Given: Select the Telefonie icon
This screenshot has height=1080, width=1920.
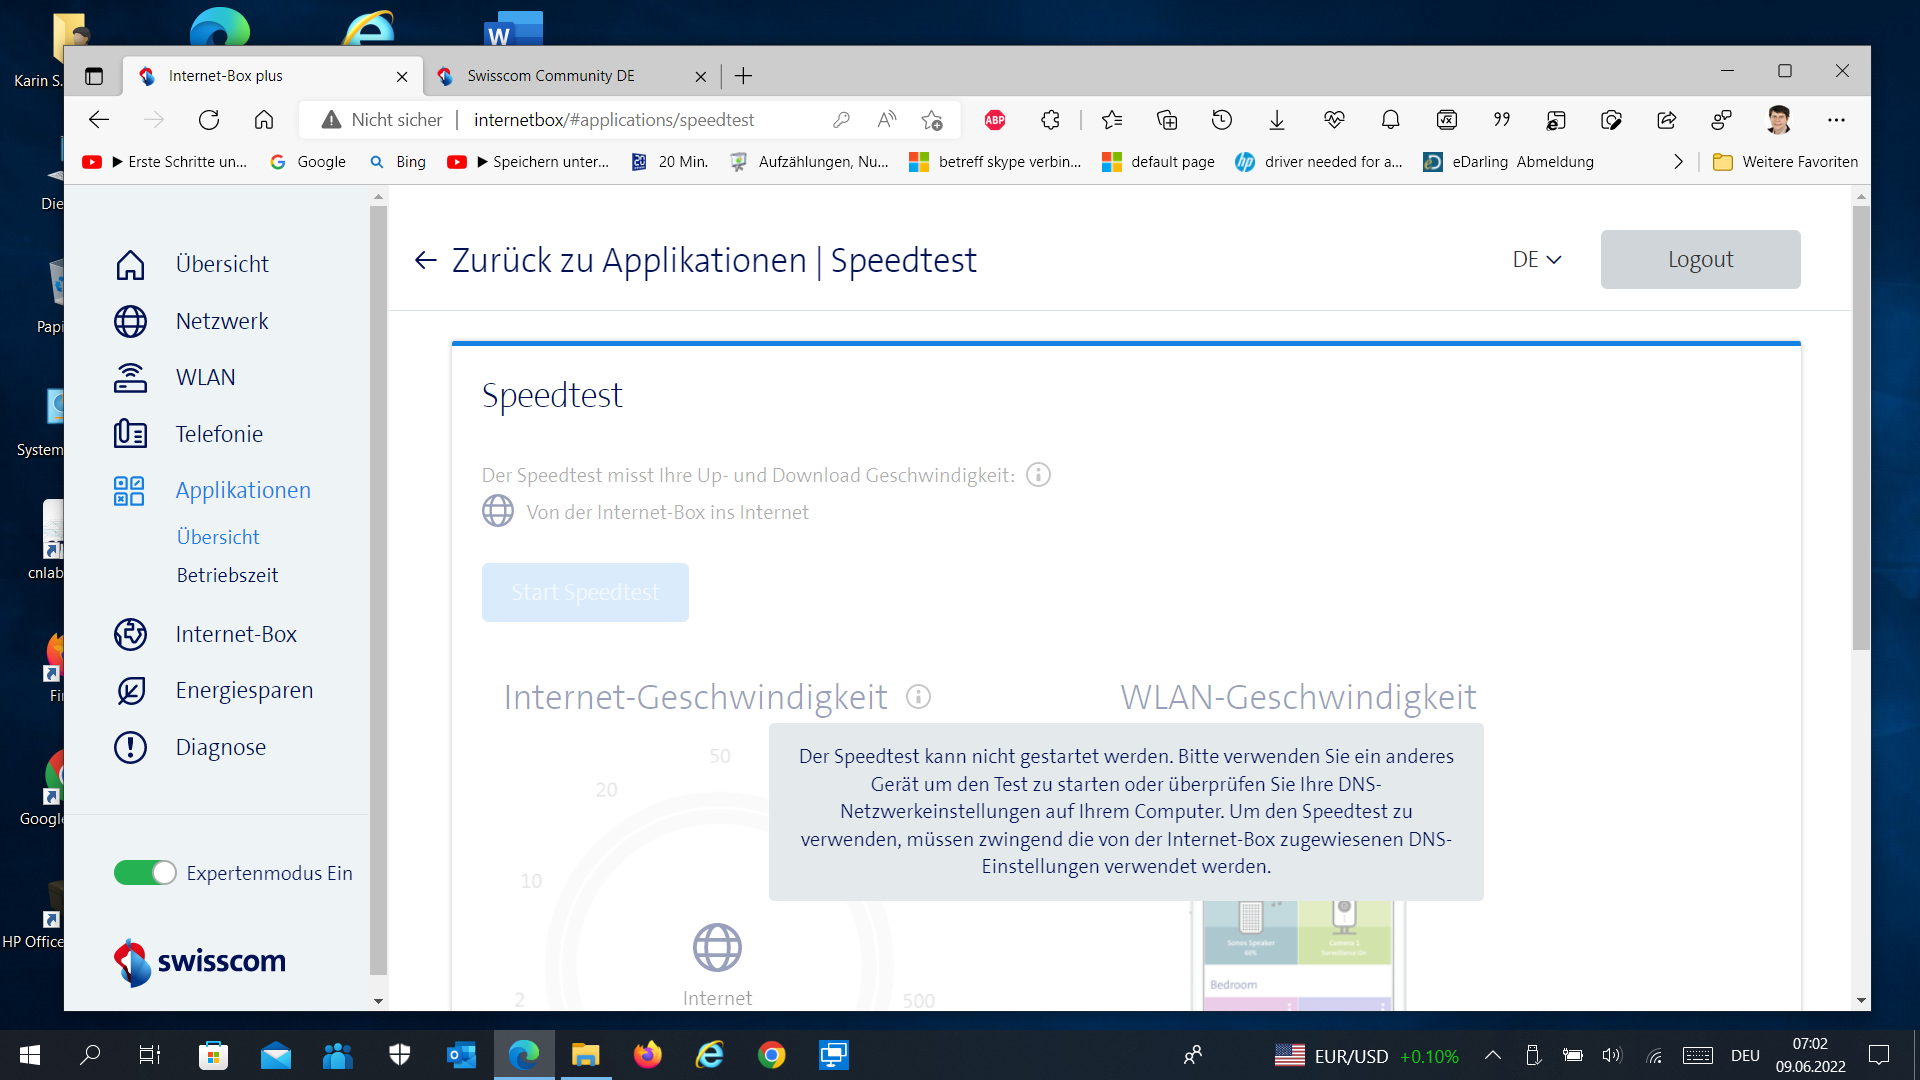Looking at the screenshot, I should (x=130, y=434).
